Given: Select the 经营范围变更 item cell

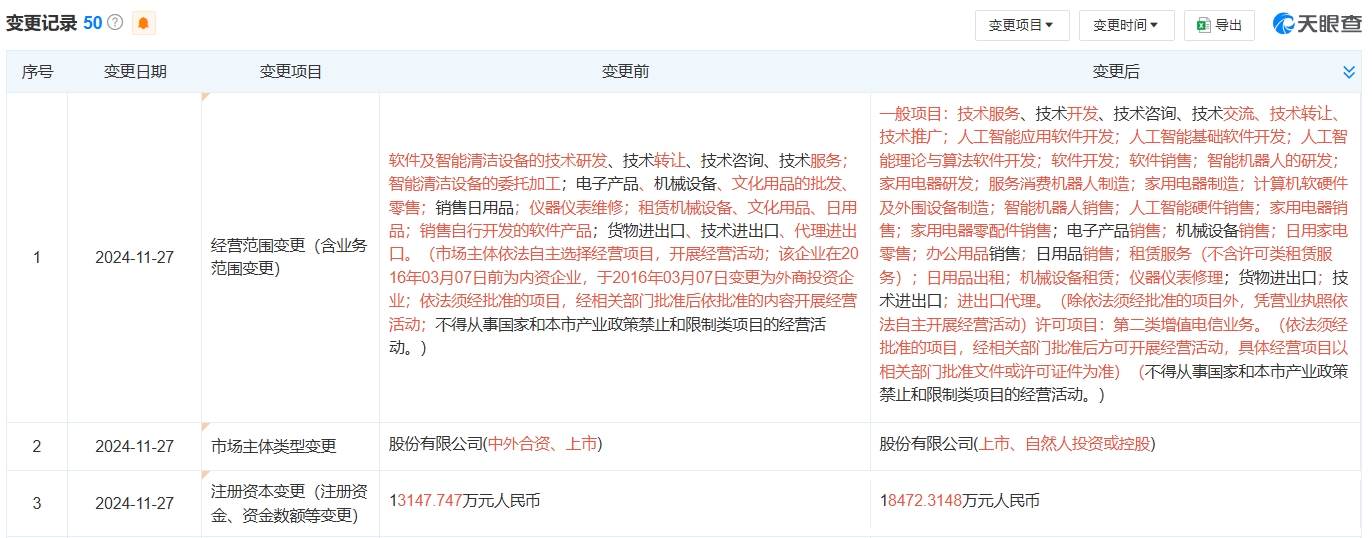Looking at the screenshot, I should pyautogui.click(x=289, y=257).
